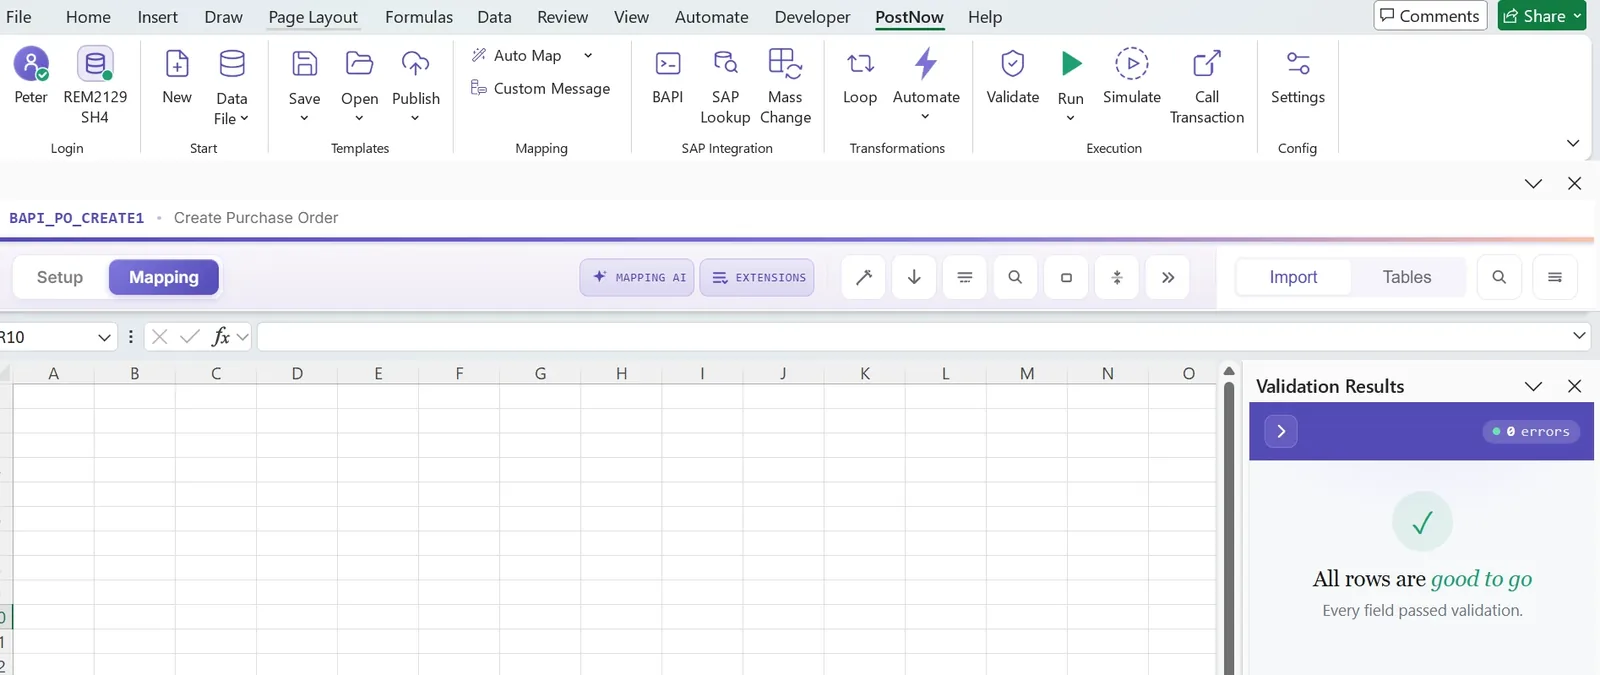Open the View tab

click(x=631, y=17)
